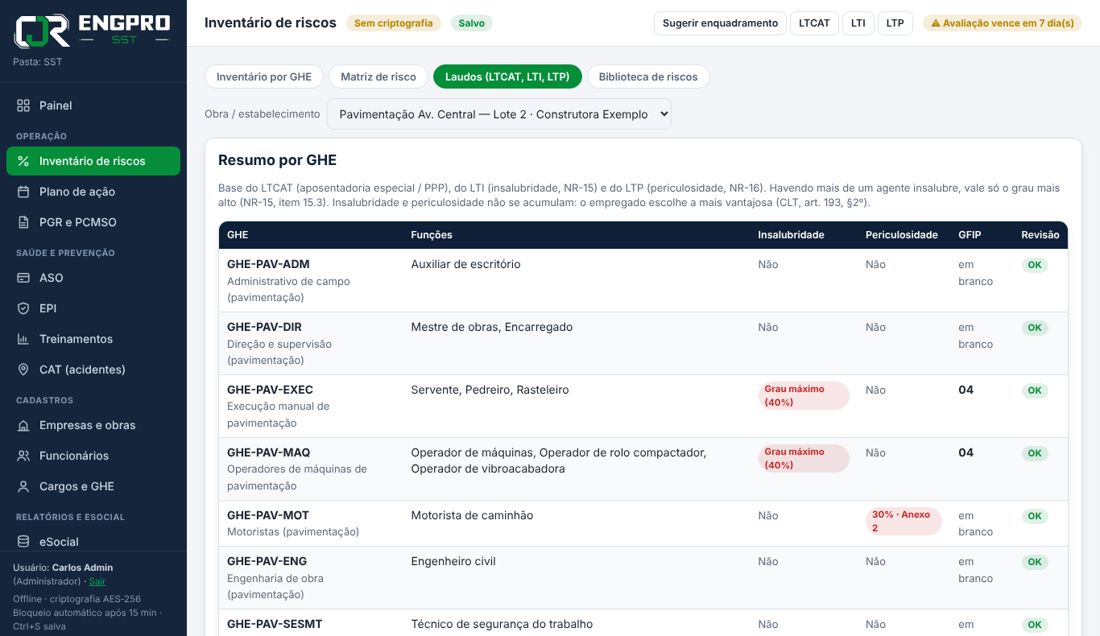Image resolution: width=1100 pixels, height=636 pixels.
Task: Click the eSocial database icon
Action: pos(23,541)
